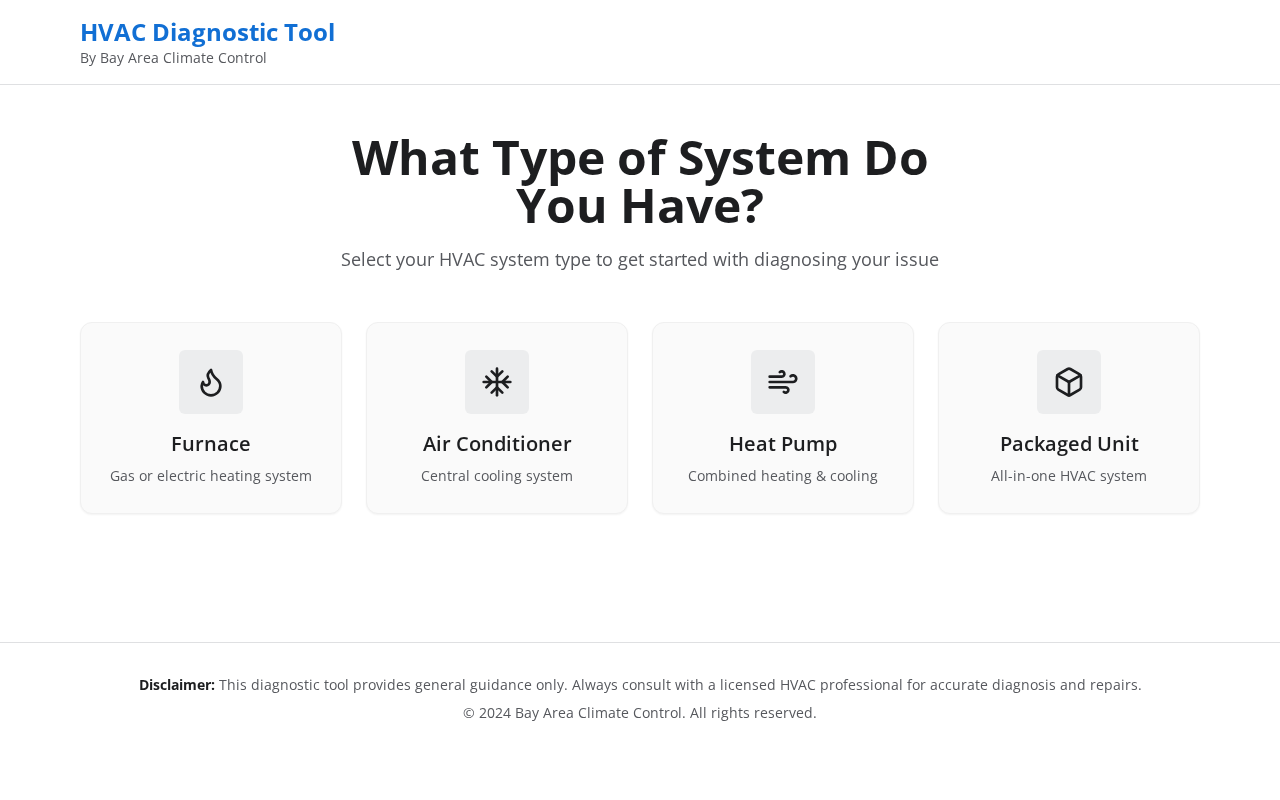Click the Furnace flame icon

click(x=211, y=382)
